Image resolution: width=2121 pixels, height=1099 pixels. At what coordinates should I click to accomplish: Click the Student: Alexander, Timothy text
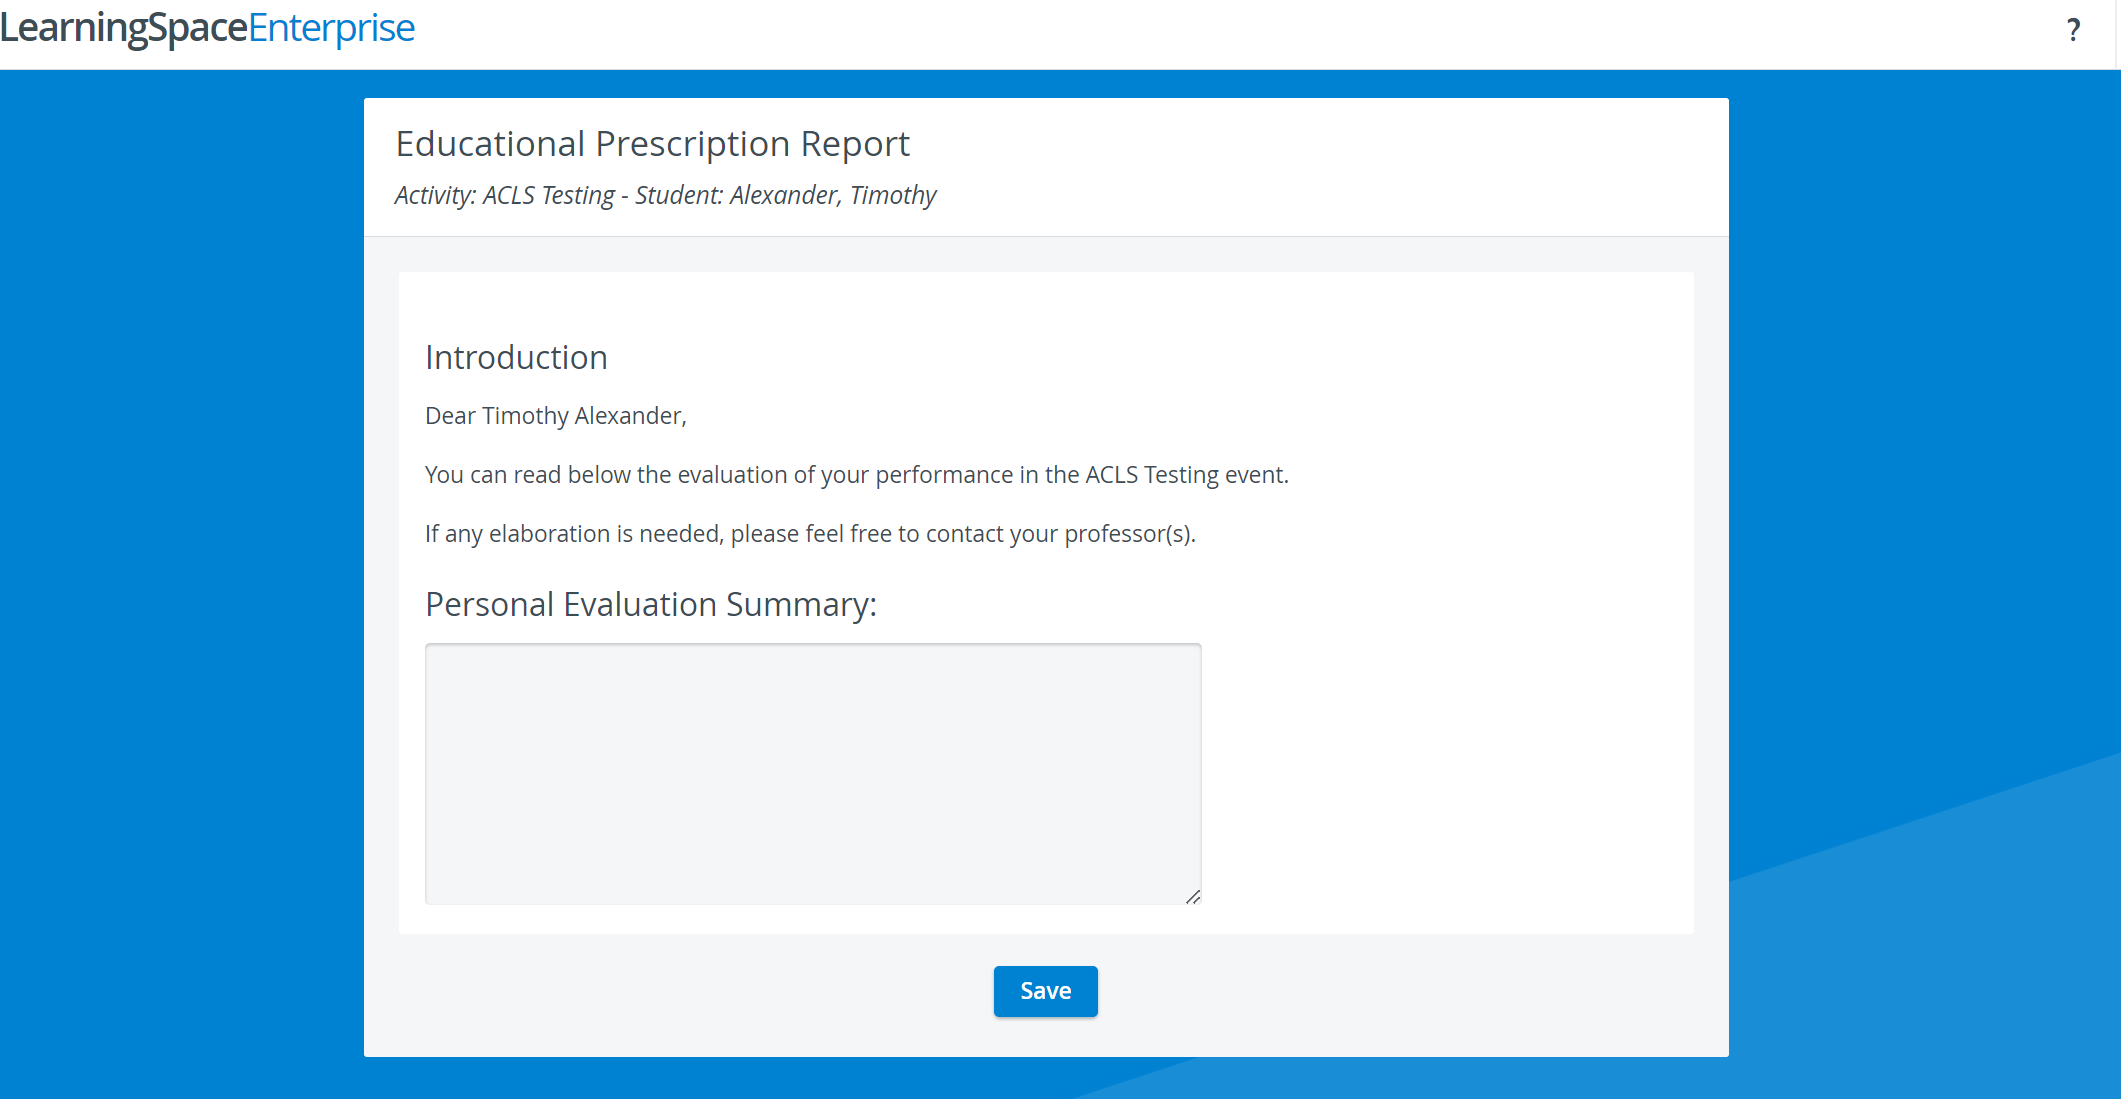(x=785, y=195)
